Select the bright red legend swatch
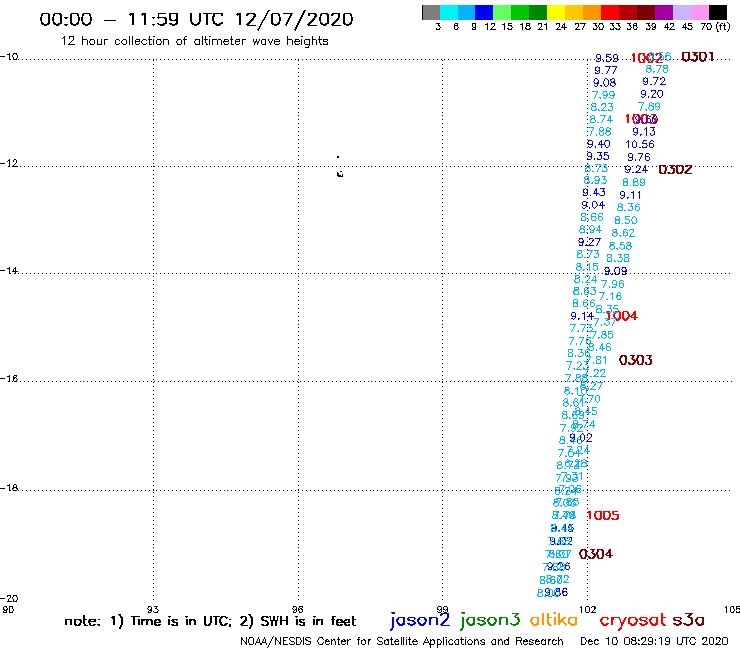 click(610, 12)
